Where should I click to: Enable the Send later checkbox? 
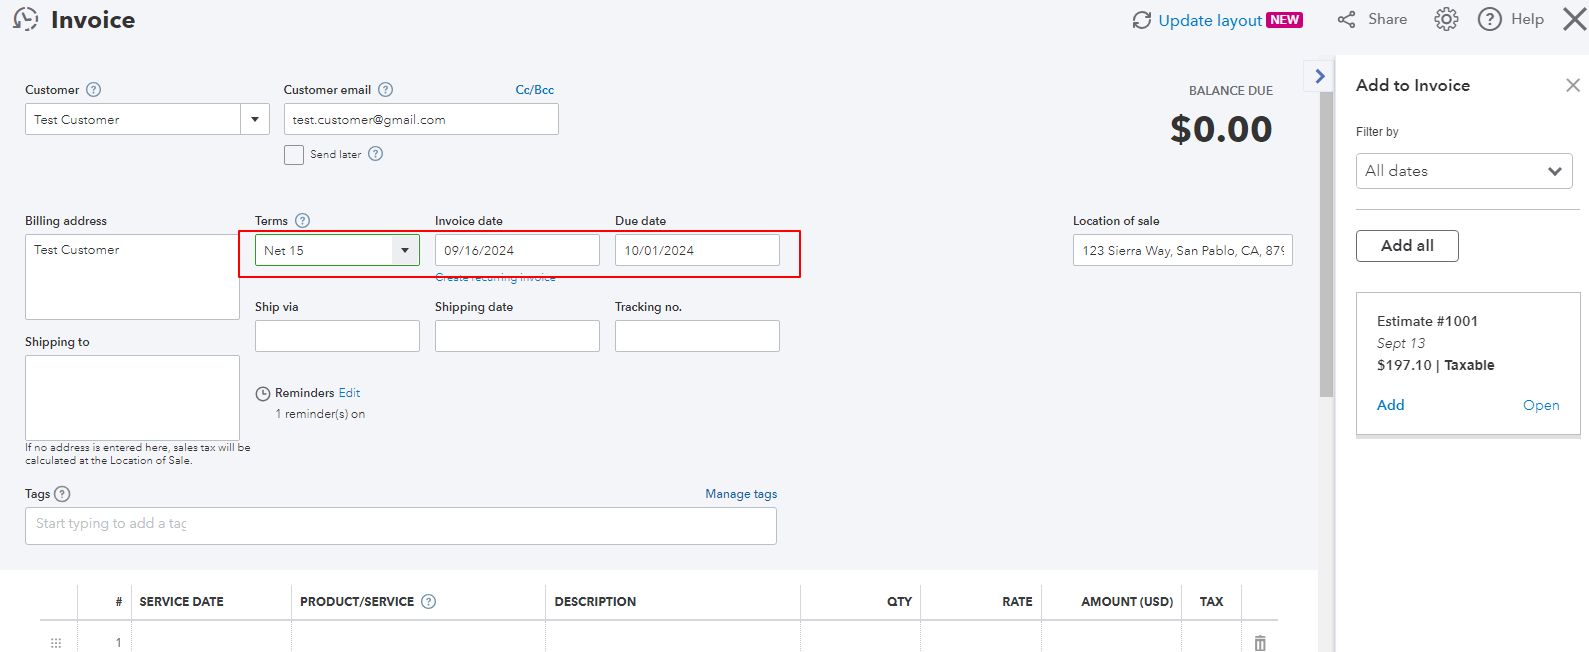coord(294,155)
